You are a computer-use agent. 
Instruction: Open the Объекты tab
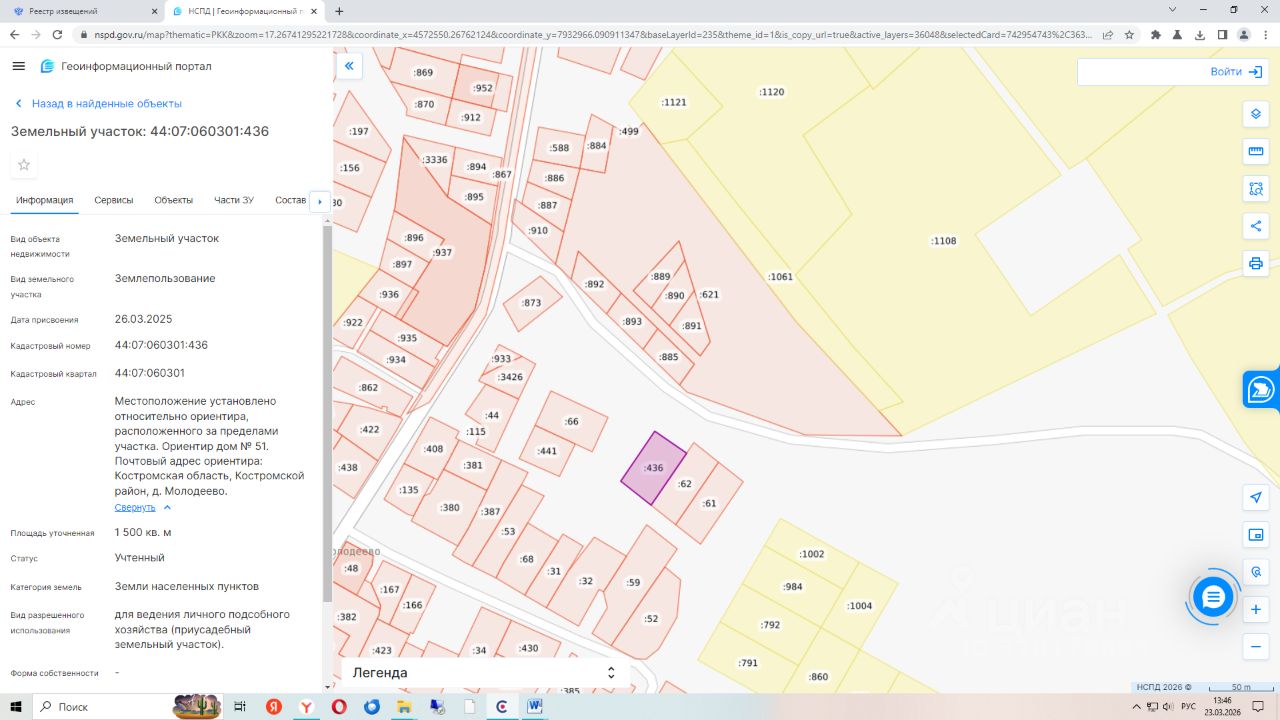(x=173, y=200)
